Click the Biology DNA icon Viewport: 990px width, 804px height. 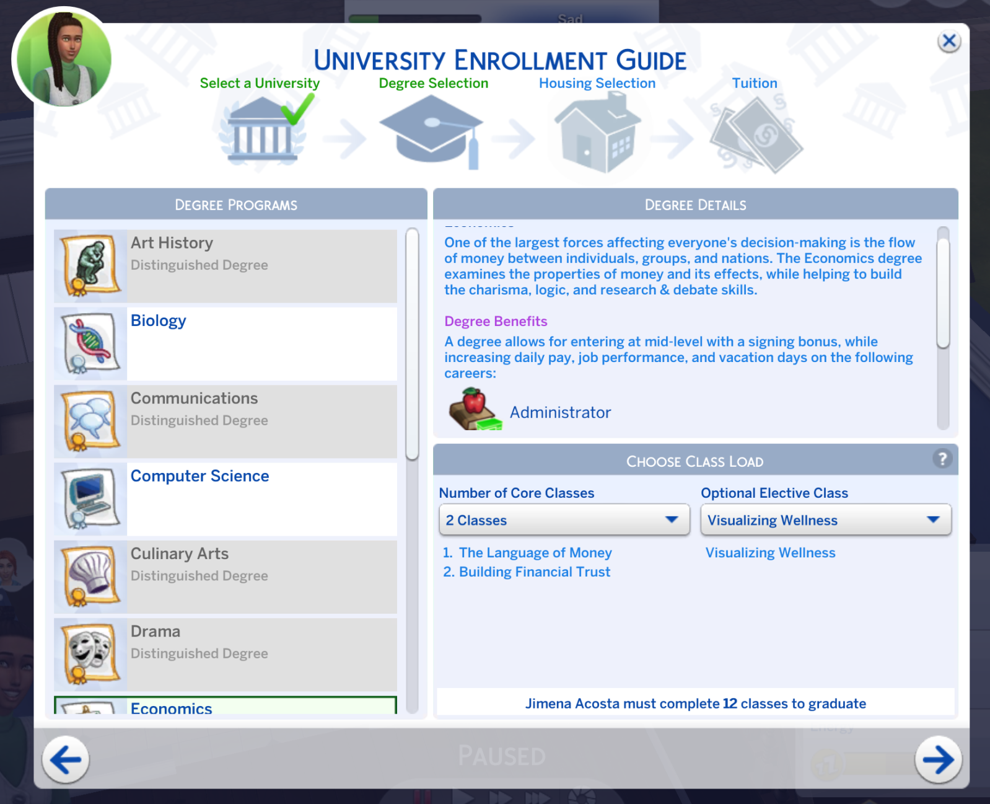pyautogui.click(x=91, y=344)
